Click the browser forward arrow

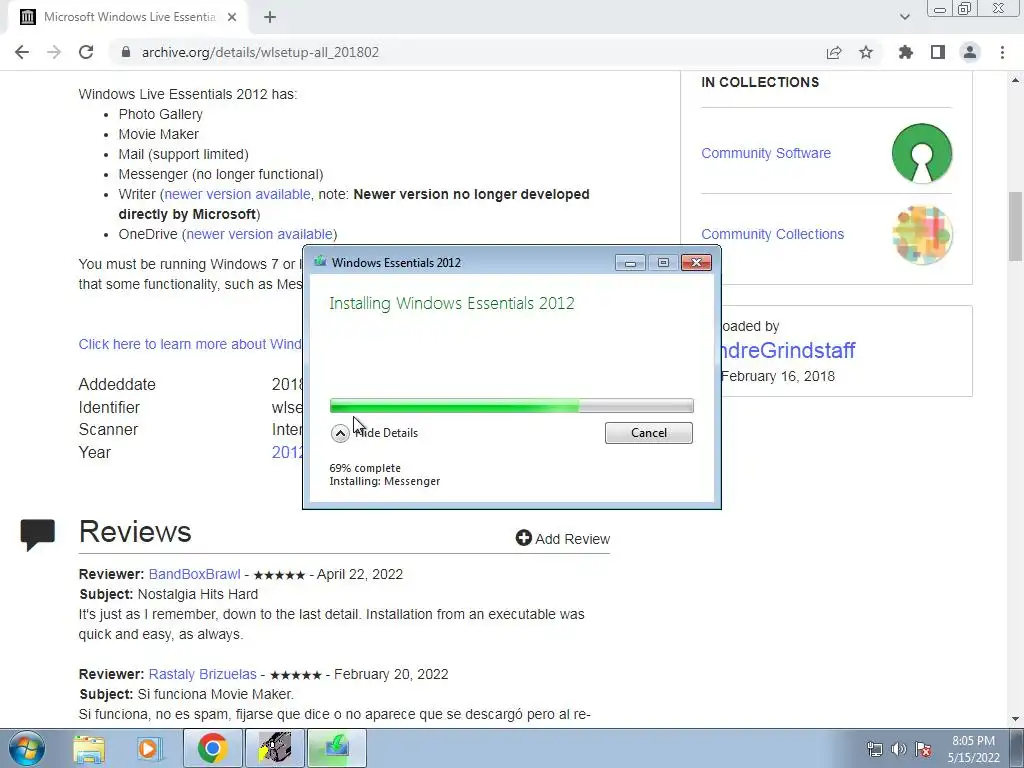54,52
